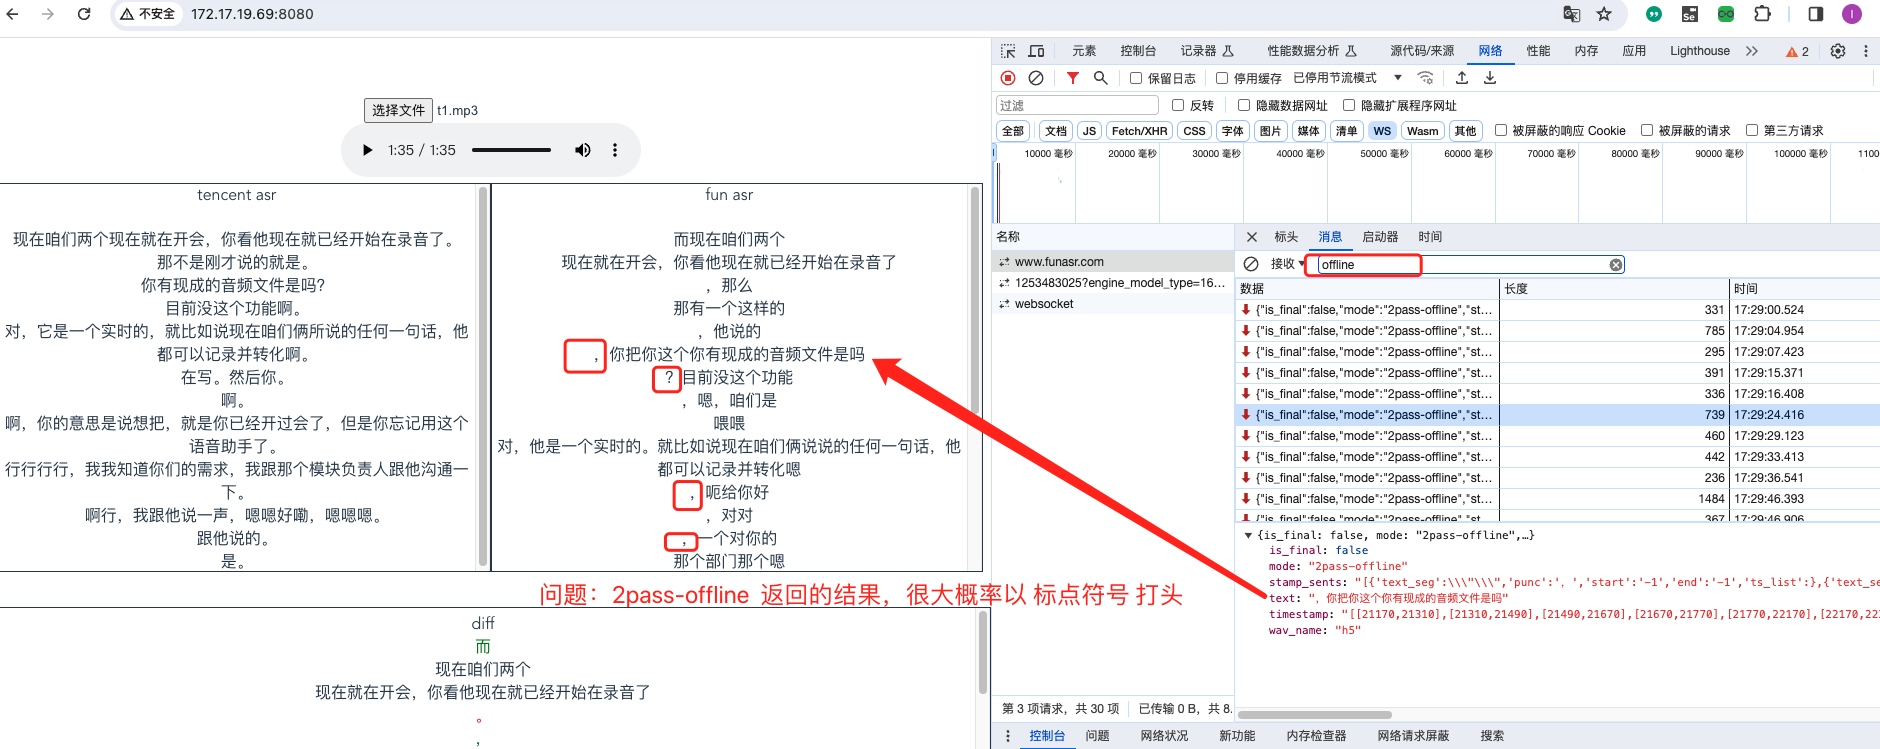Screen dimensions: 1880x749
Task: Activate the DevTools inspect element picker
Action: [x=1008, y=51]
